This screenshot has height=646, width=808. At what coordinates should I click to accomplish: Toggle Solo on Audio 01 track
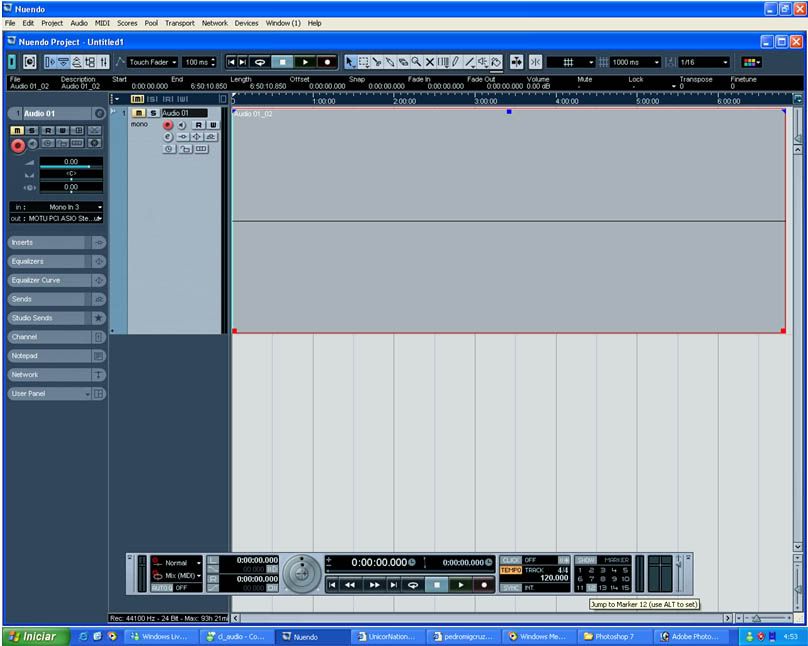[153, 113]
